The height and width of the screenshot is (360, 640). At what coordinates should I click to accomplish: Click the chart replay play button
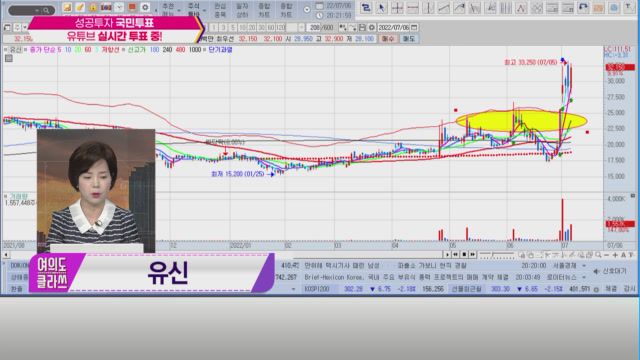pos(447,255)
